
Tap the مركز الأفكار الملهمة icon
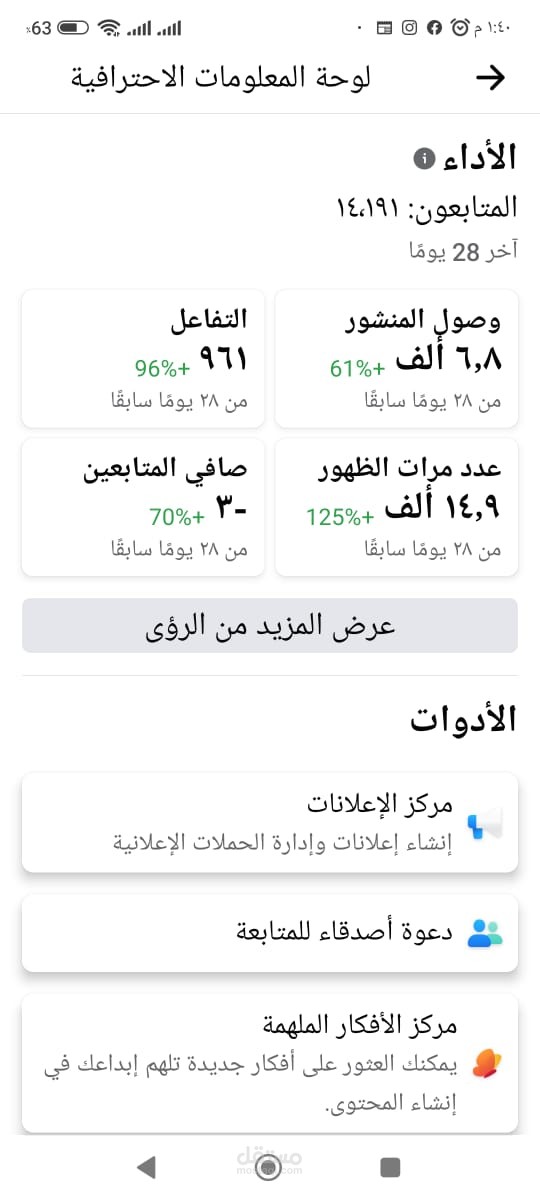point(485,1062)
